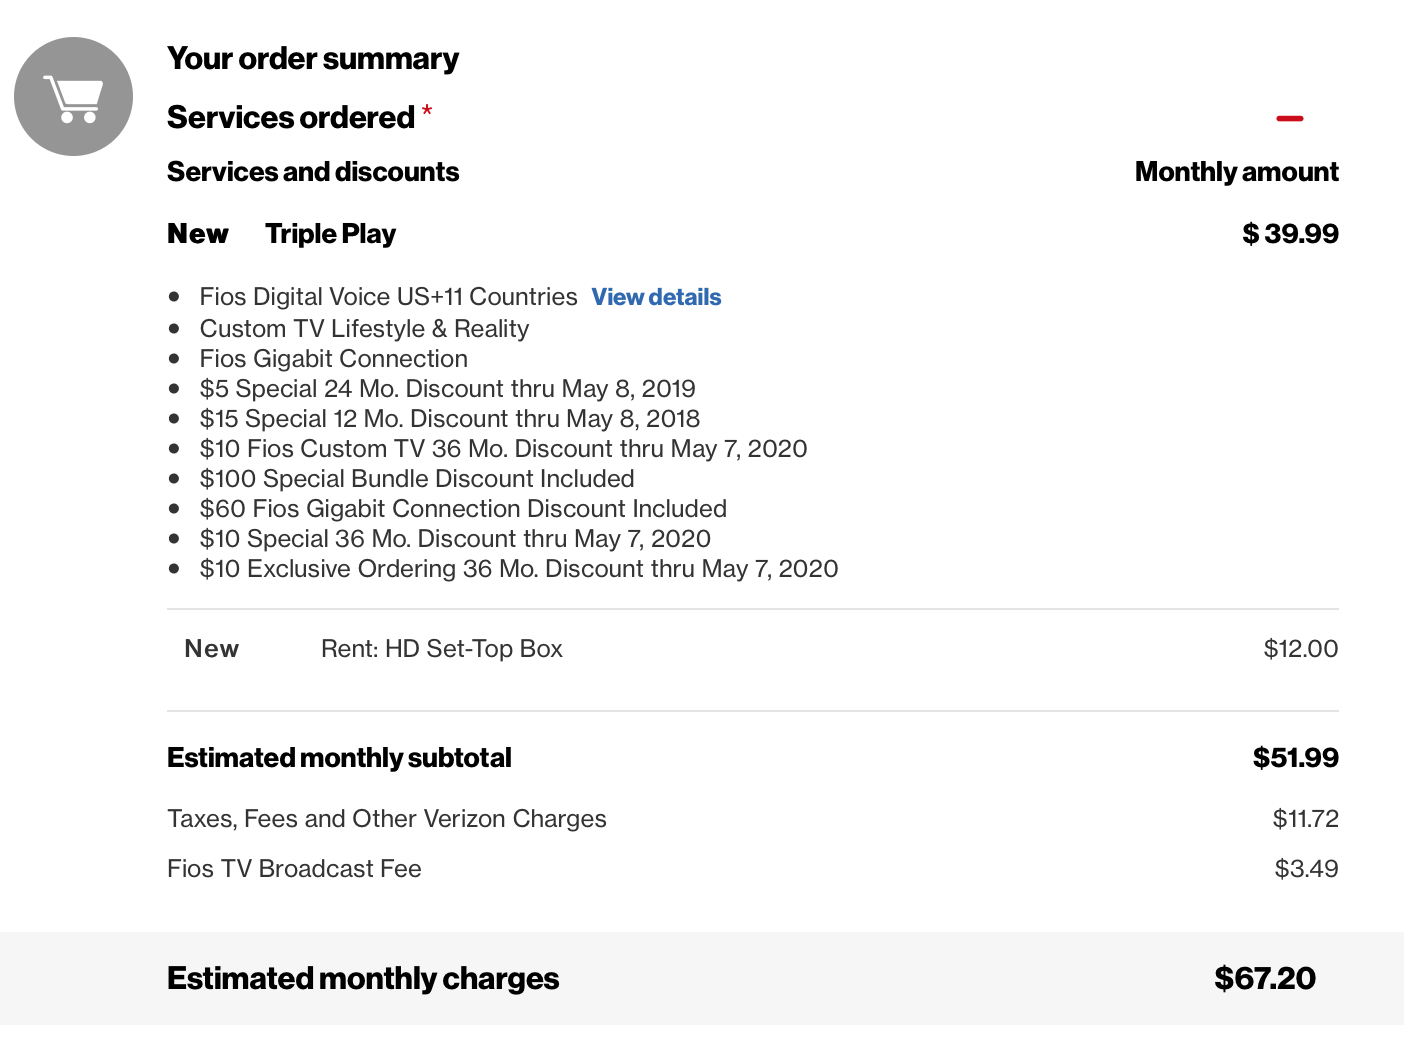Click the red asterisk beside Services ordered
The width and height of the screenshot is (1404, 1040).
tap(427, 109)
